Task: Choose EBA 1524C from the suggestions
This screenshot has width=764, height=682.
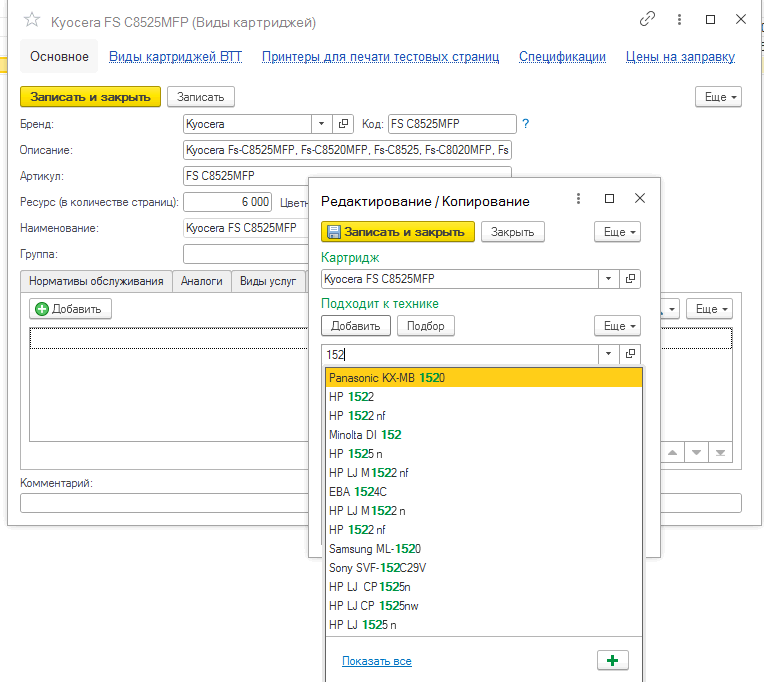Action: [483, 492]
